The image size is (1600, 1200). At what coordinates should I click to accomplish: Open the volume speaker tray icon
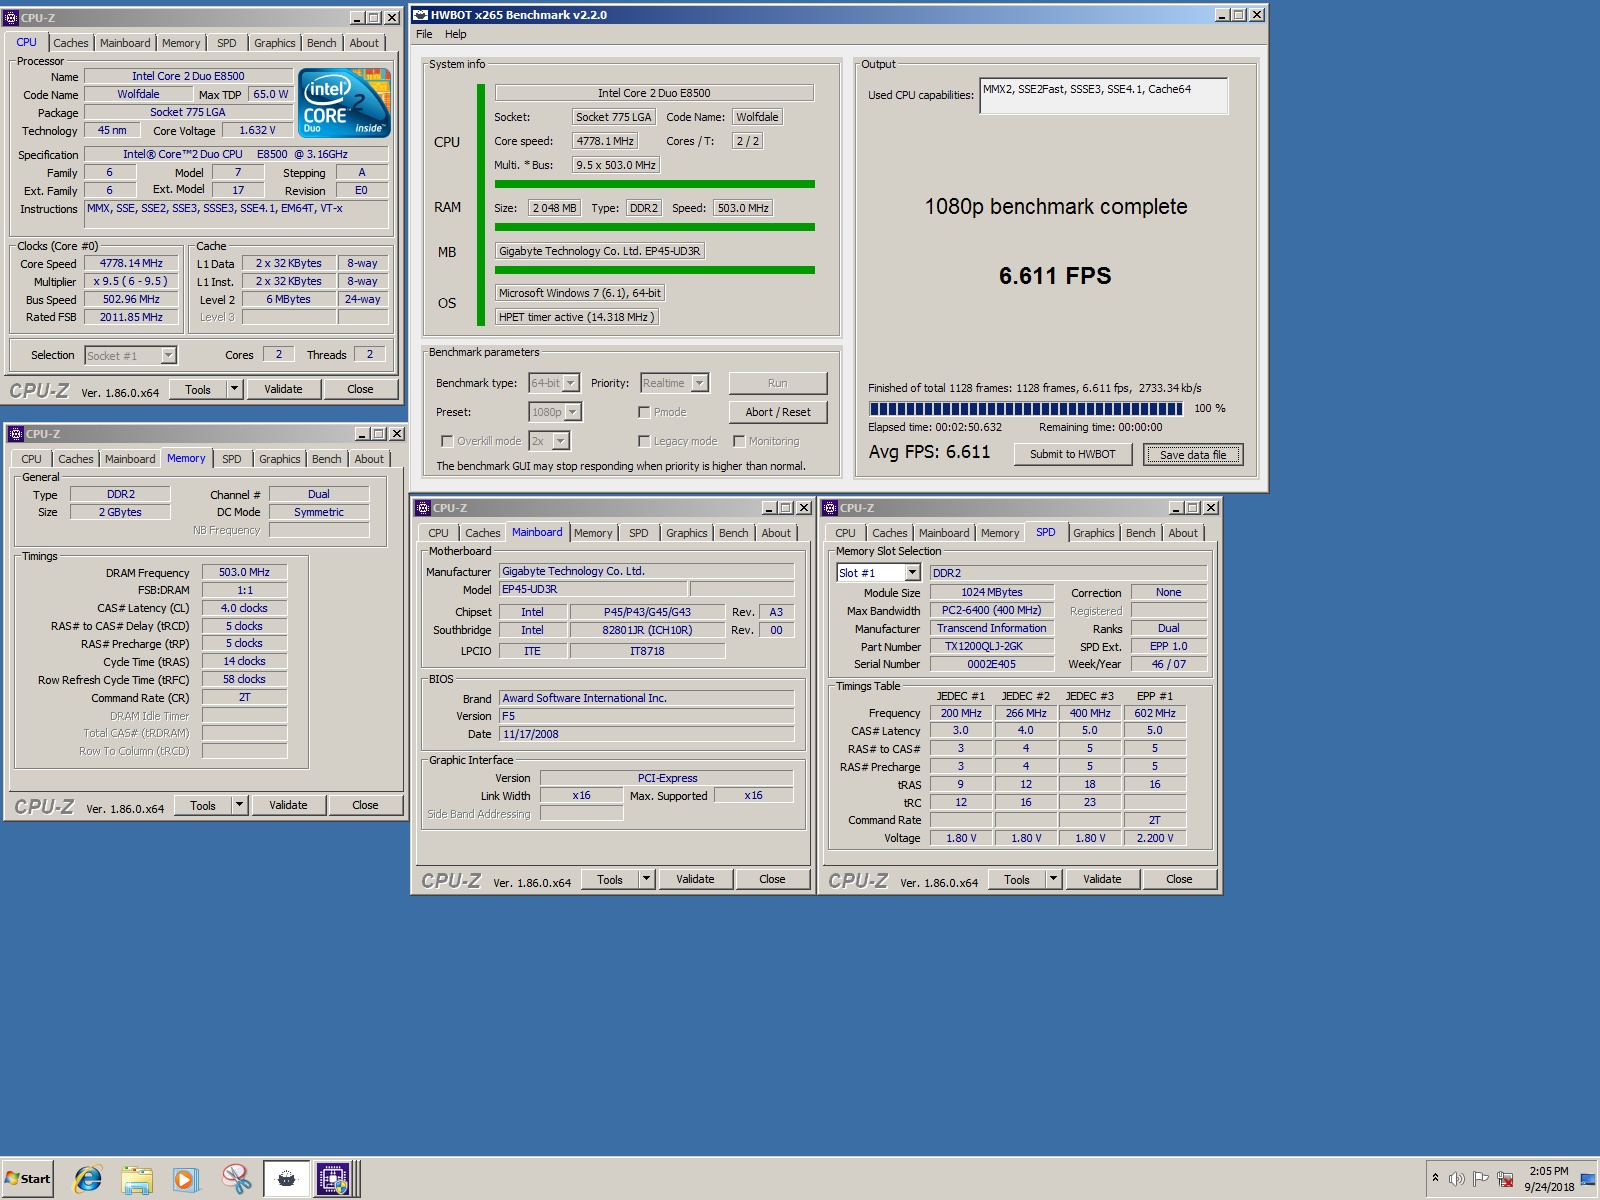(x=1457, y=1179)
